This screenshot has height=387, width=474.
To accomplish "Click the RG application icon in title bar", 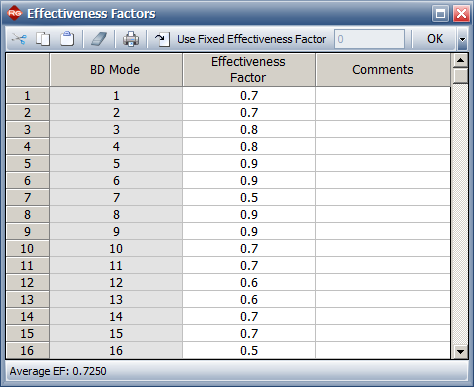I will coord(15,13).
